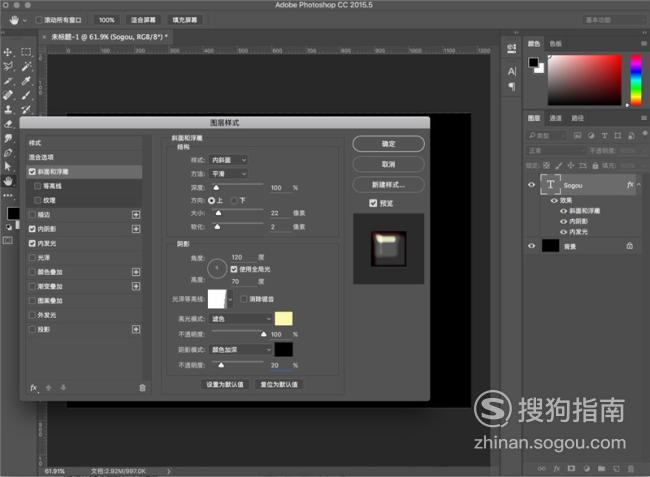Image resolution: width=650 pixels, height=477 pixels.
Task: Enable the 纹理 checkbox
Action: 38,200
